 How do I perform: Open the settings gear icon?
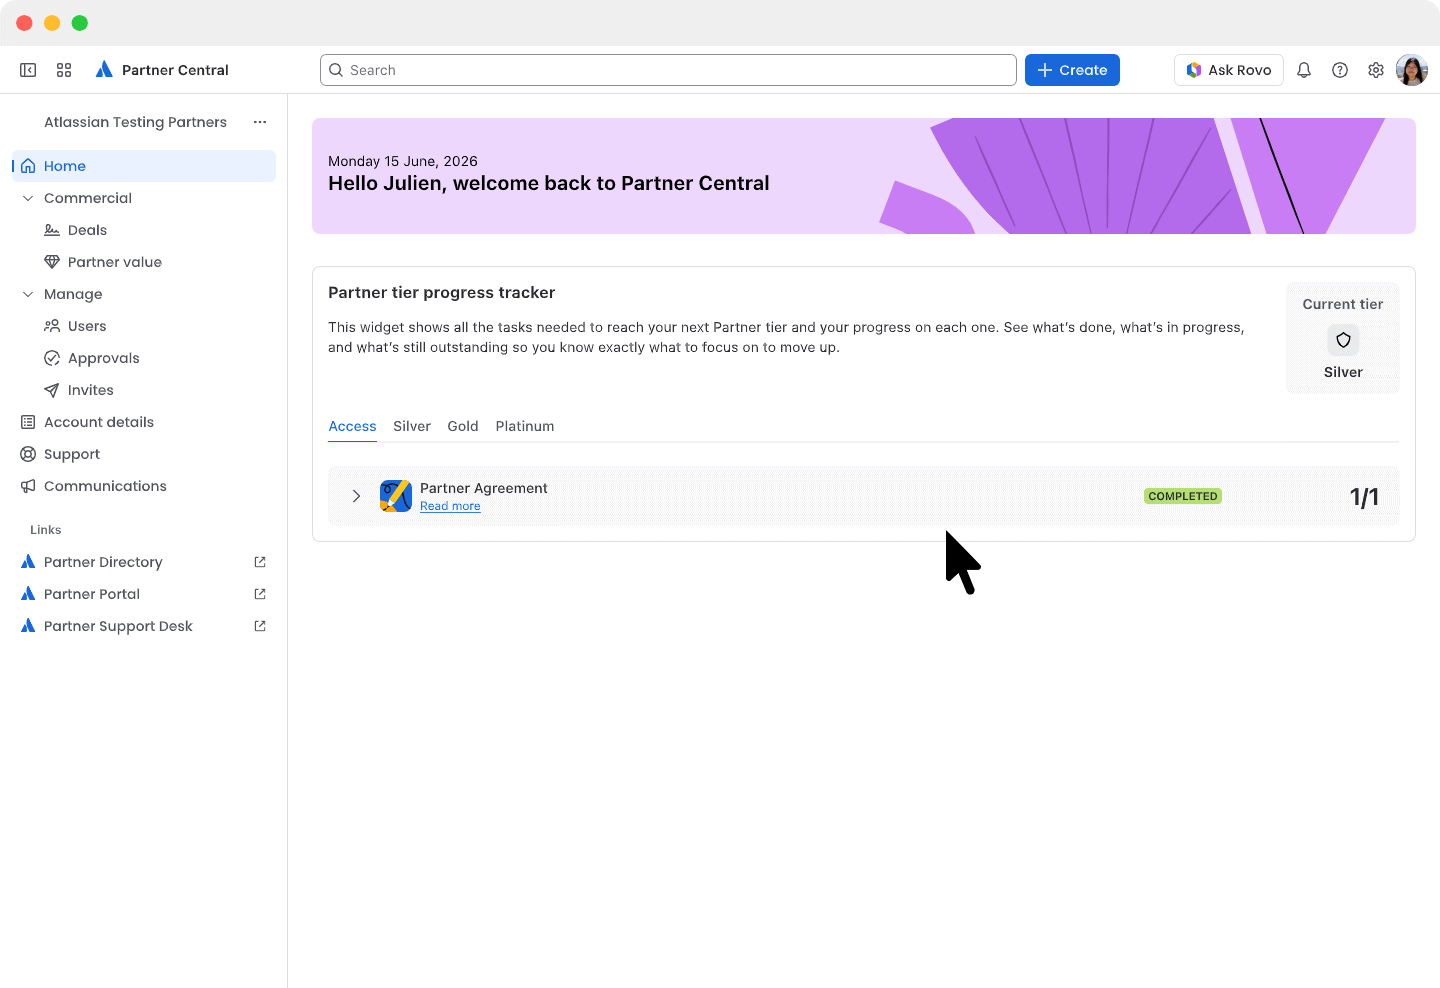[1376, 70]
